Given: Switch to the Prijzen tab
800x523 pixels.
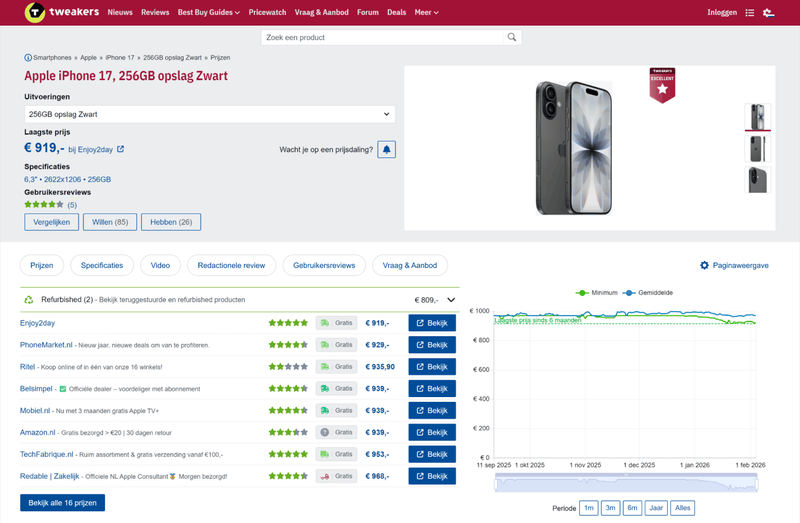Looking at the screenshot, I should [x=42, y=265].
